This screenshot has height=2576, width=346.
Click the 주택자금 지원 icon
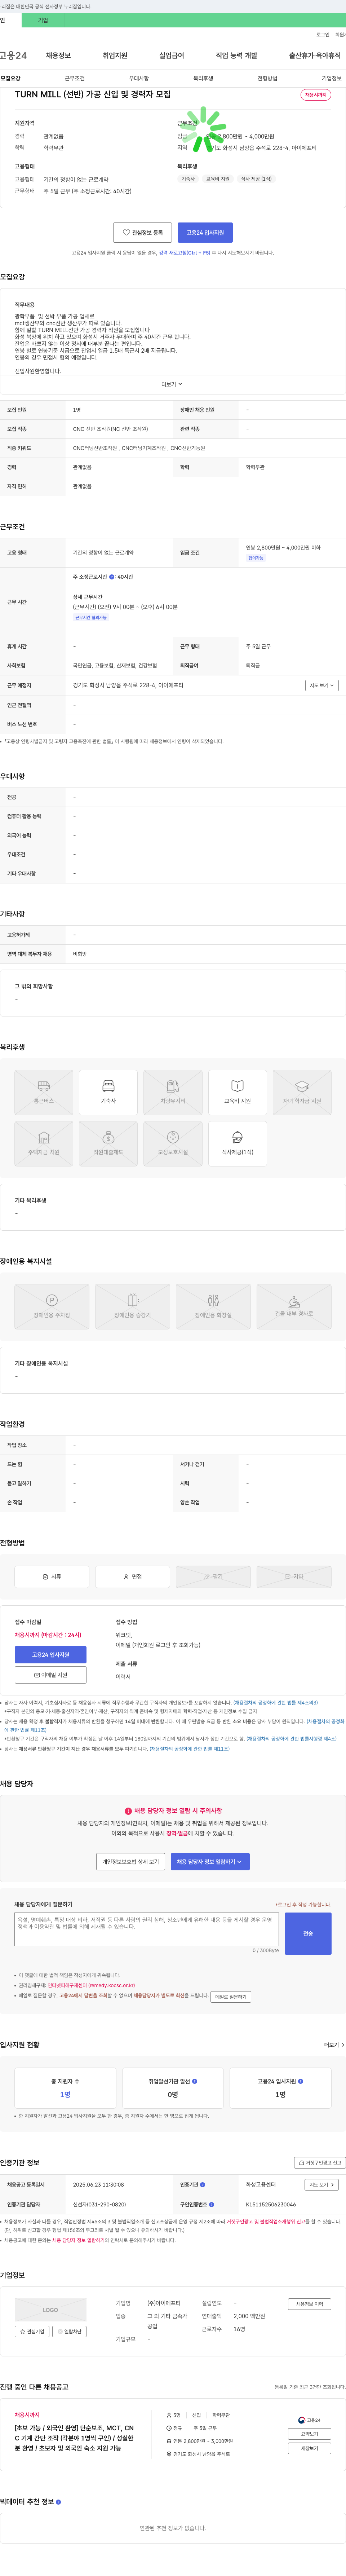pos(44,1144)
